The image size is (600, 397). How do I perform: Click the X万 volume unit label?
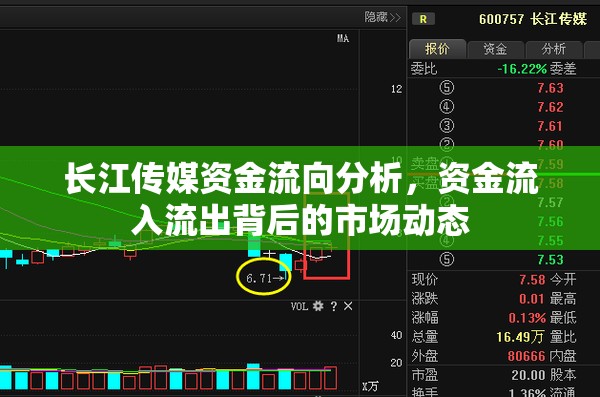click(x=370, y=386)
